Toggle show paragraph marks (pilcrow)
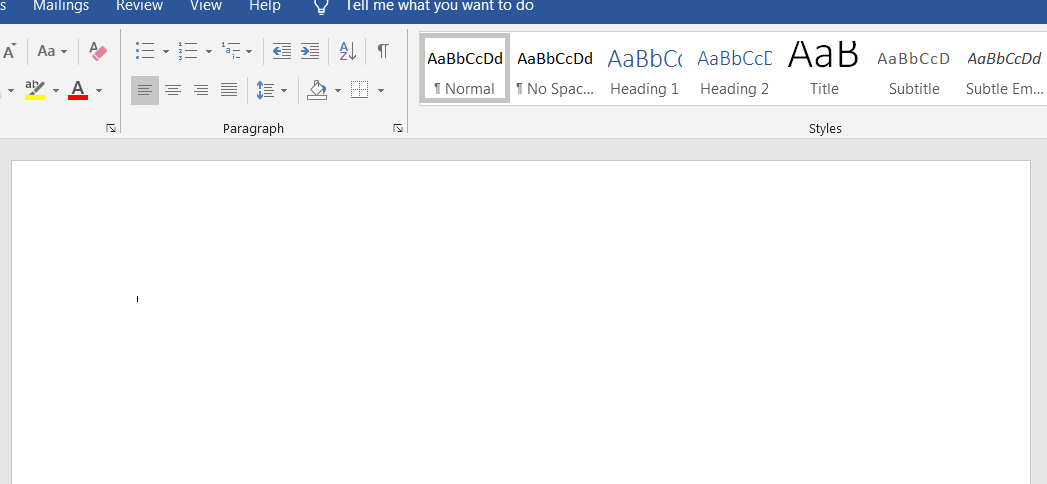Screen dimensions: 1047x484 pos(383,51)
